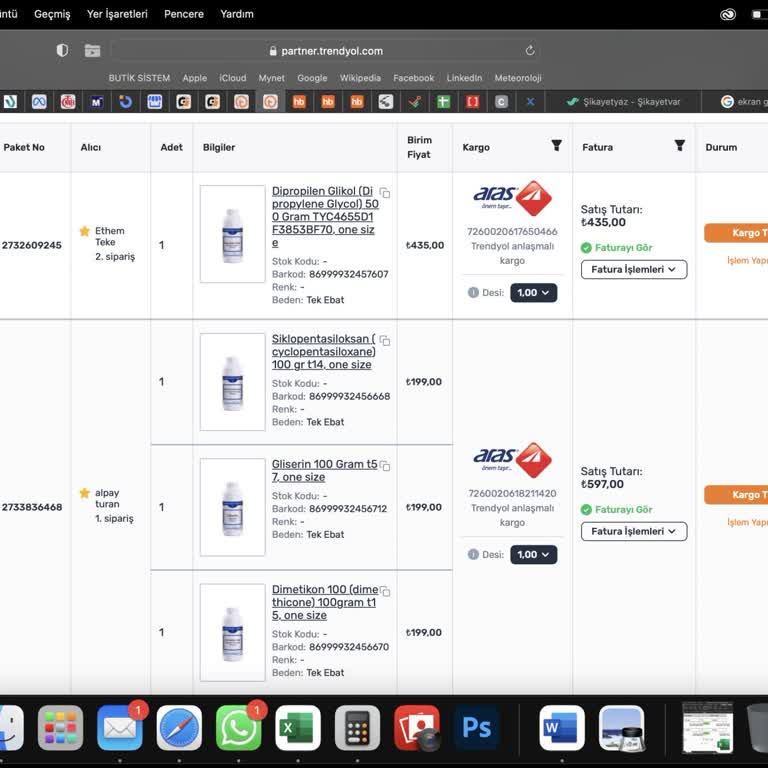The height and width of the screenshot is (768, 768).
Task: Click the orange Kargo button for alpay turan
Action: [736, 495]
